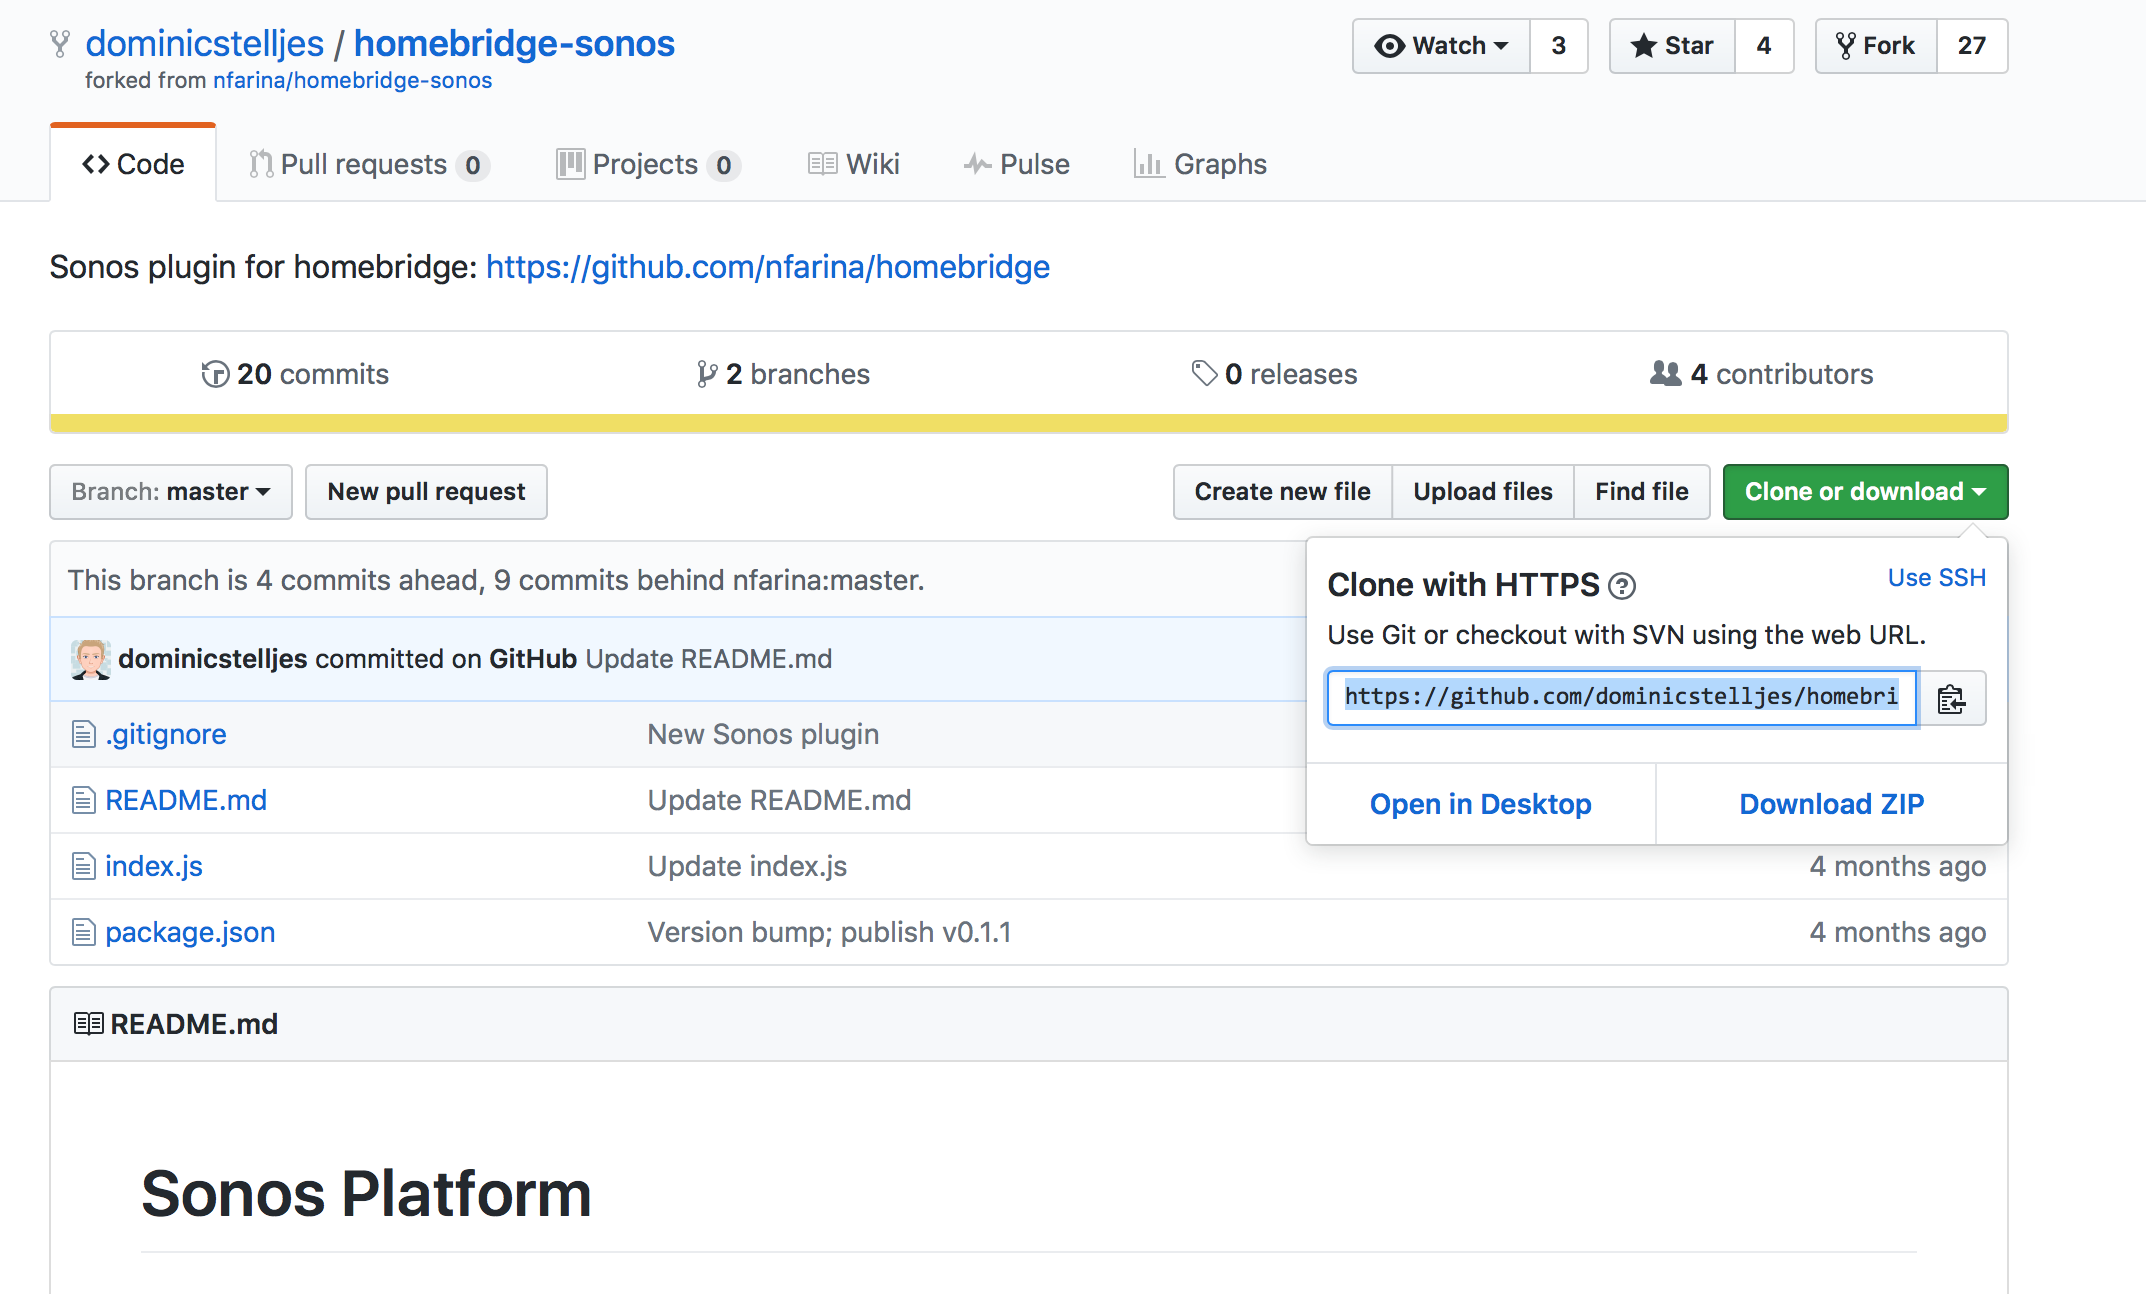This screenshot has width=2146, height=1294.
Task: Star this repository
Action: (1672, 46)
